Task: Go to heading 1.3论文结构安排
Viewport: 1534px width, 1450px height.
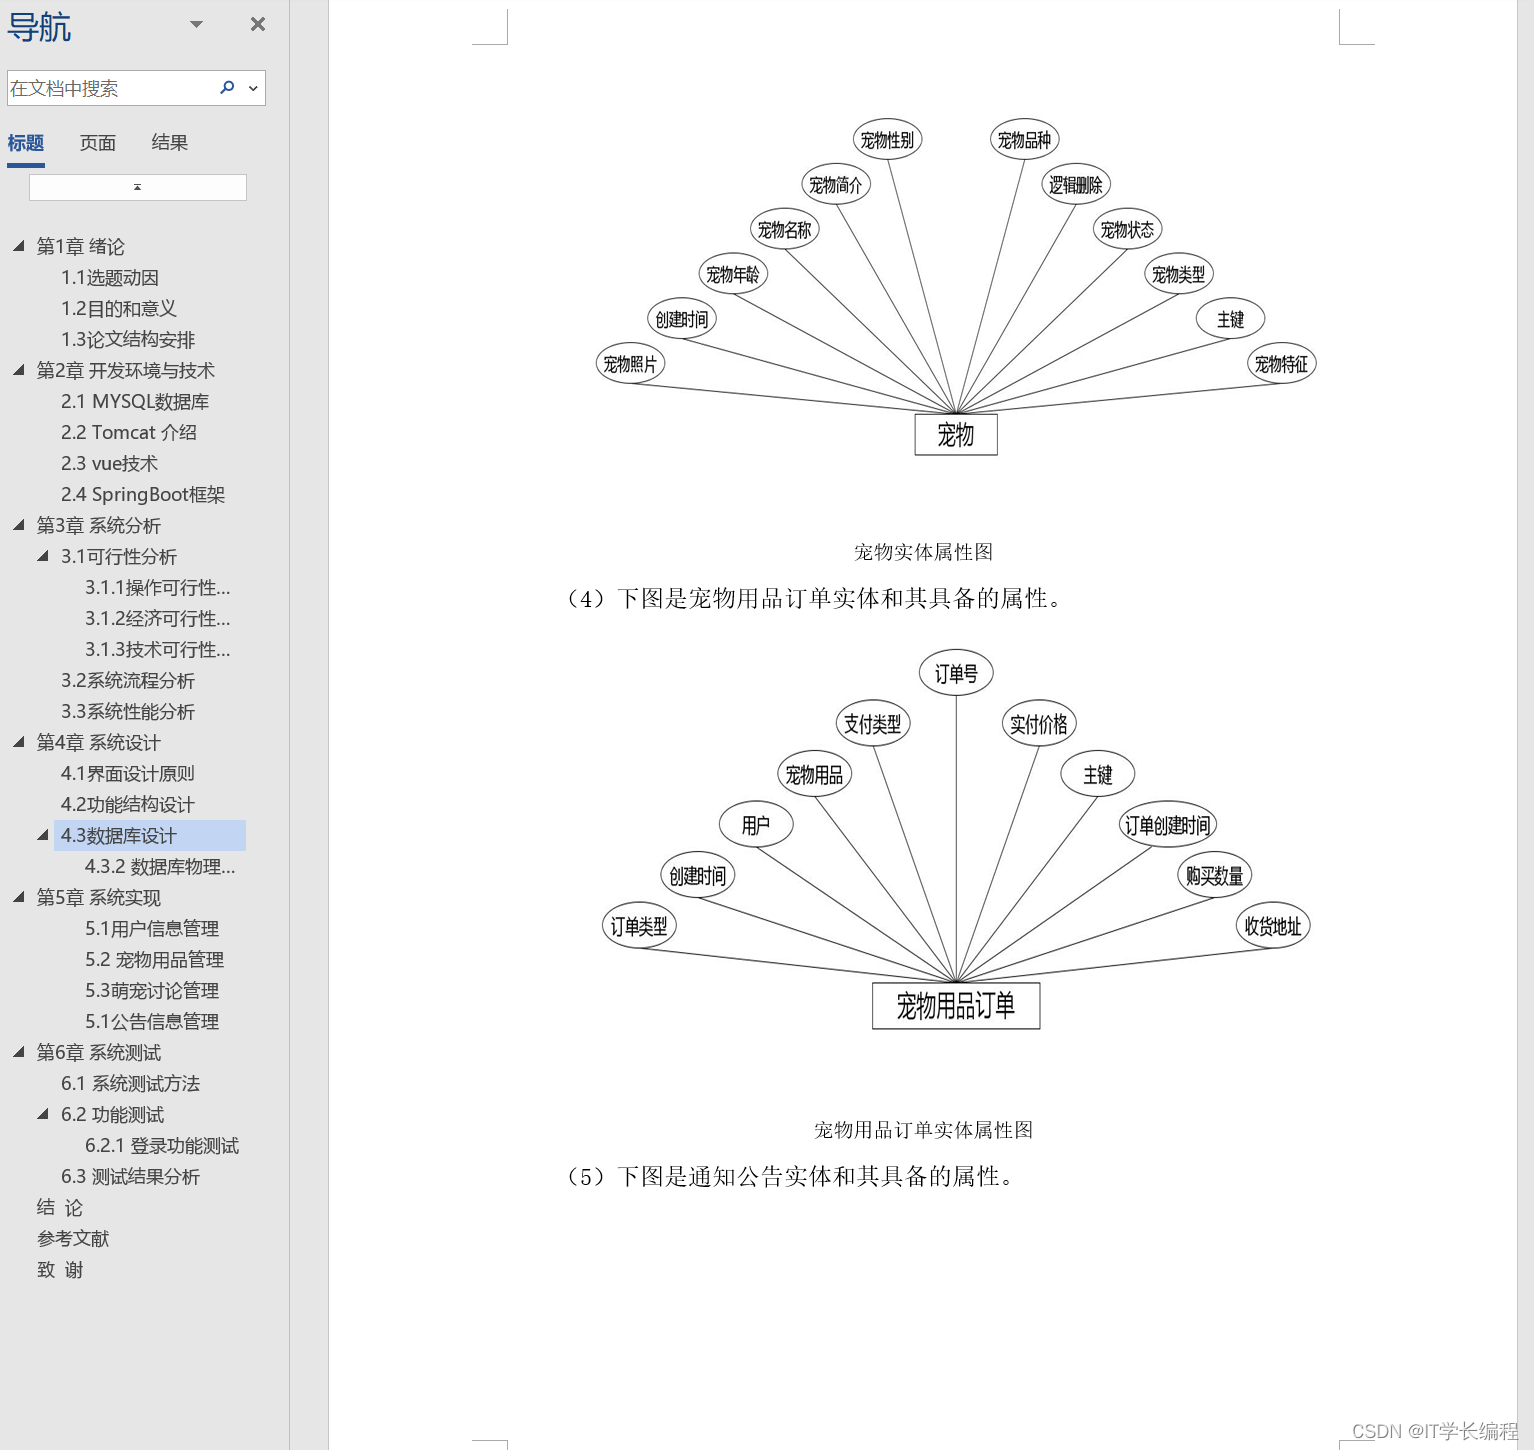Action: [x=128, y=339]
